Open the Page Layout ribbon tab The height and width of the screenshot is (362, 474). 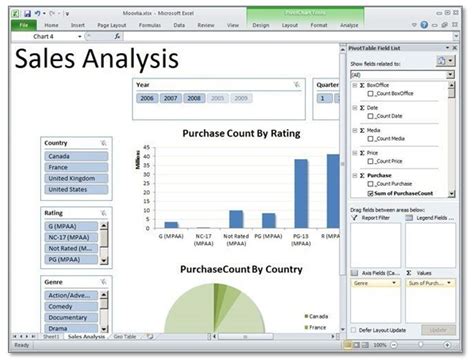[x=112, y=25]
